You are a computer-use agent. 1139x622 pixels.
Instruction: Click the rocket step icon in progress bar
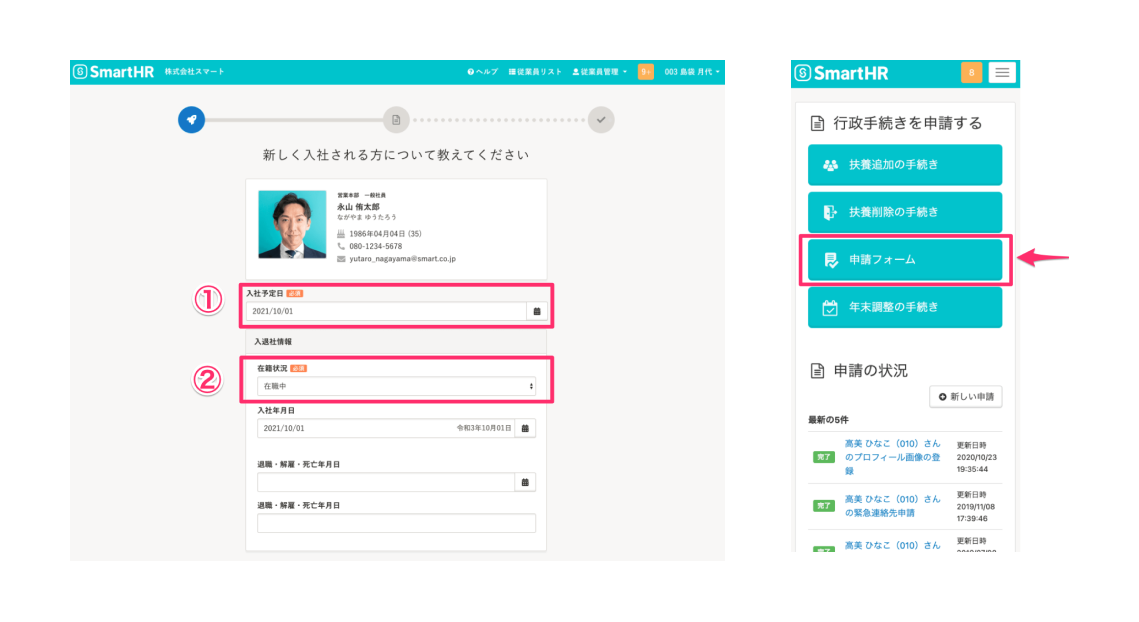pos(191,120)
